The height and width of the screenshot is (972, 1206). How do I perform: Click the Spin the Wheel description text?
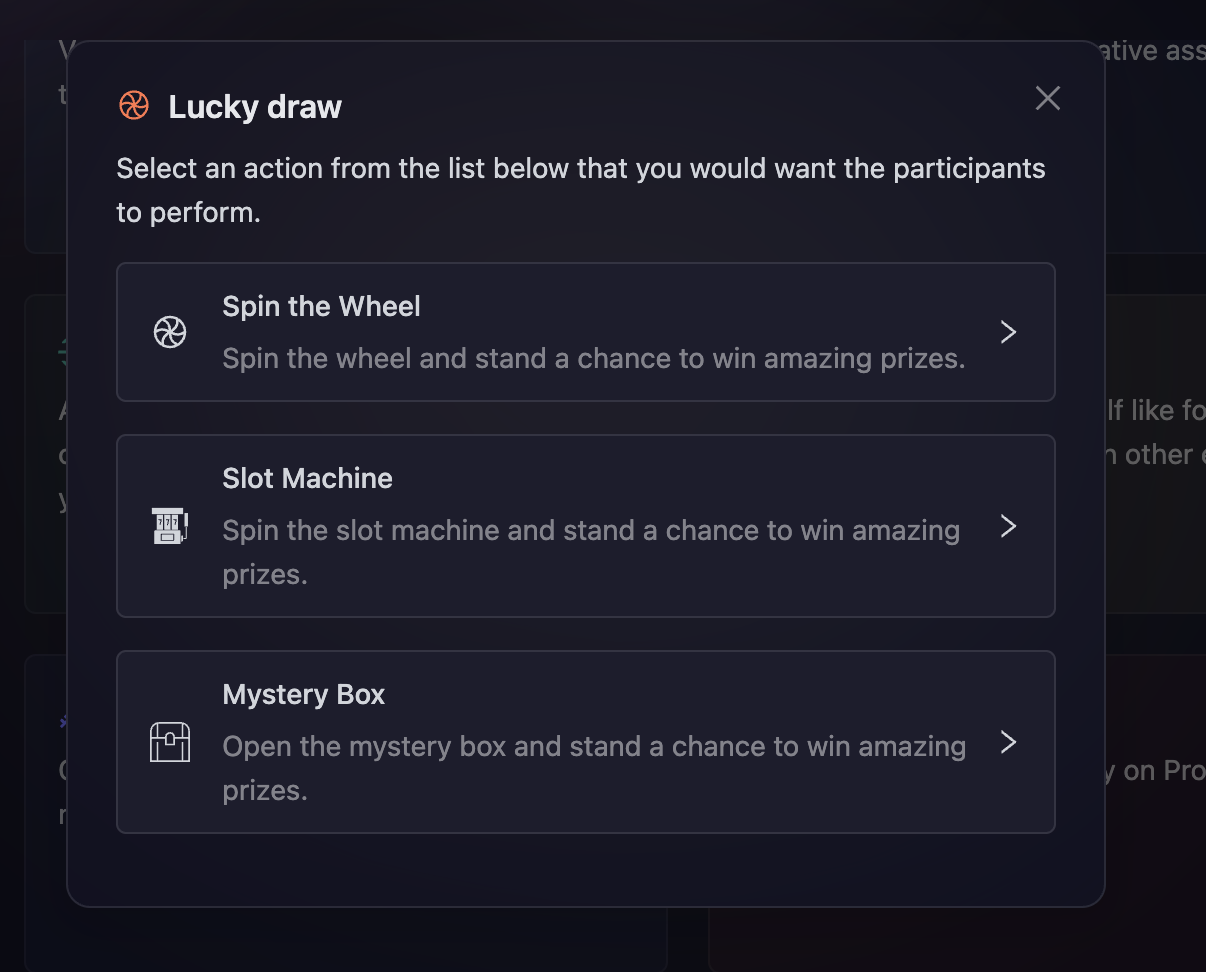[x=593, y=358]
